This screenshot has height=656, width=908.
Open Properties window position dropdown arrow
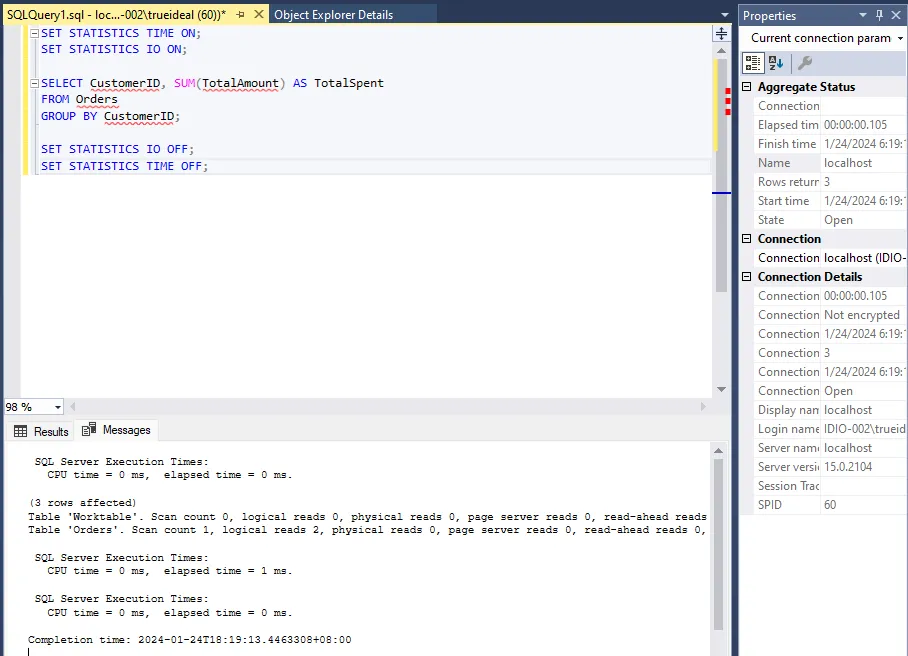pos(863,15)
